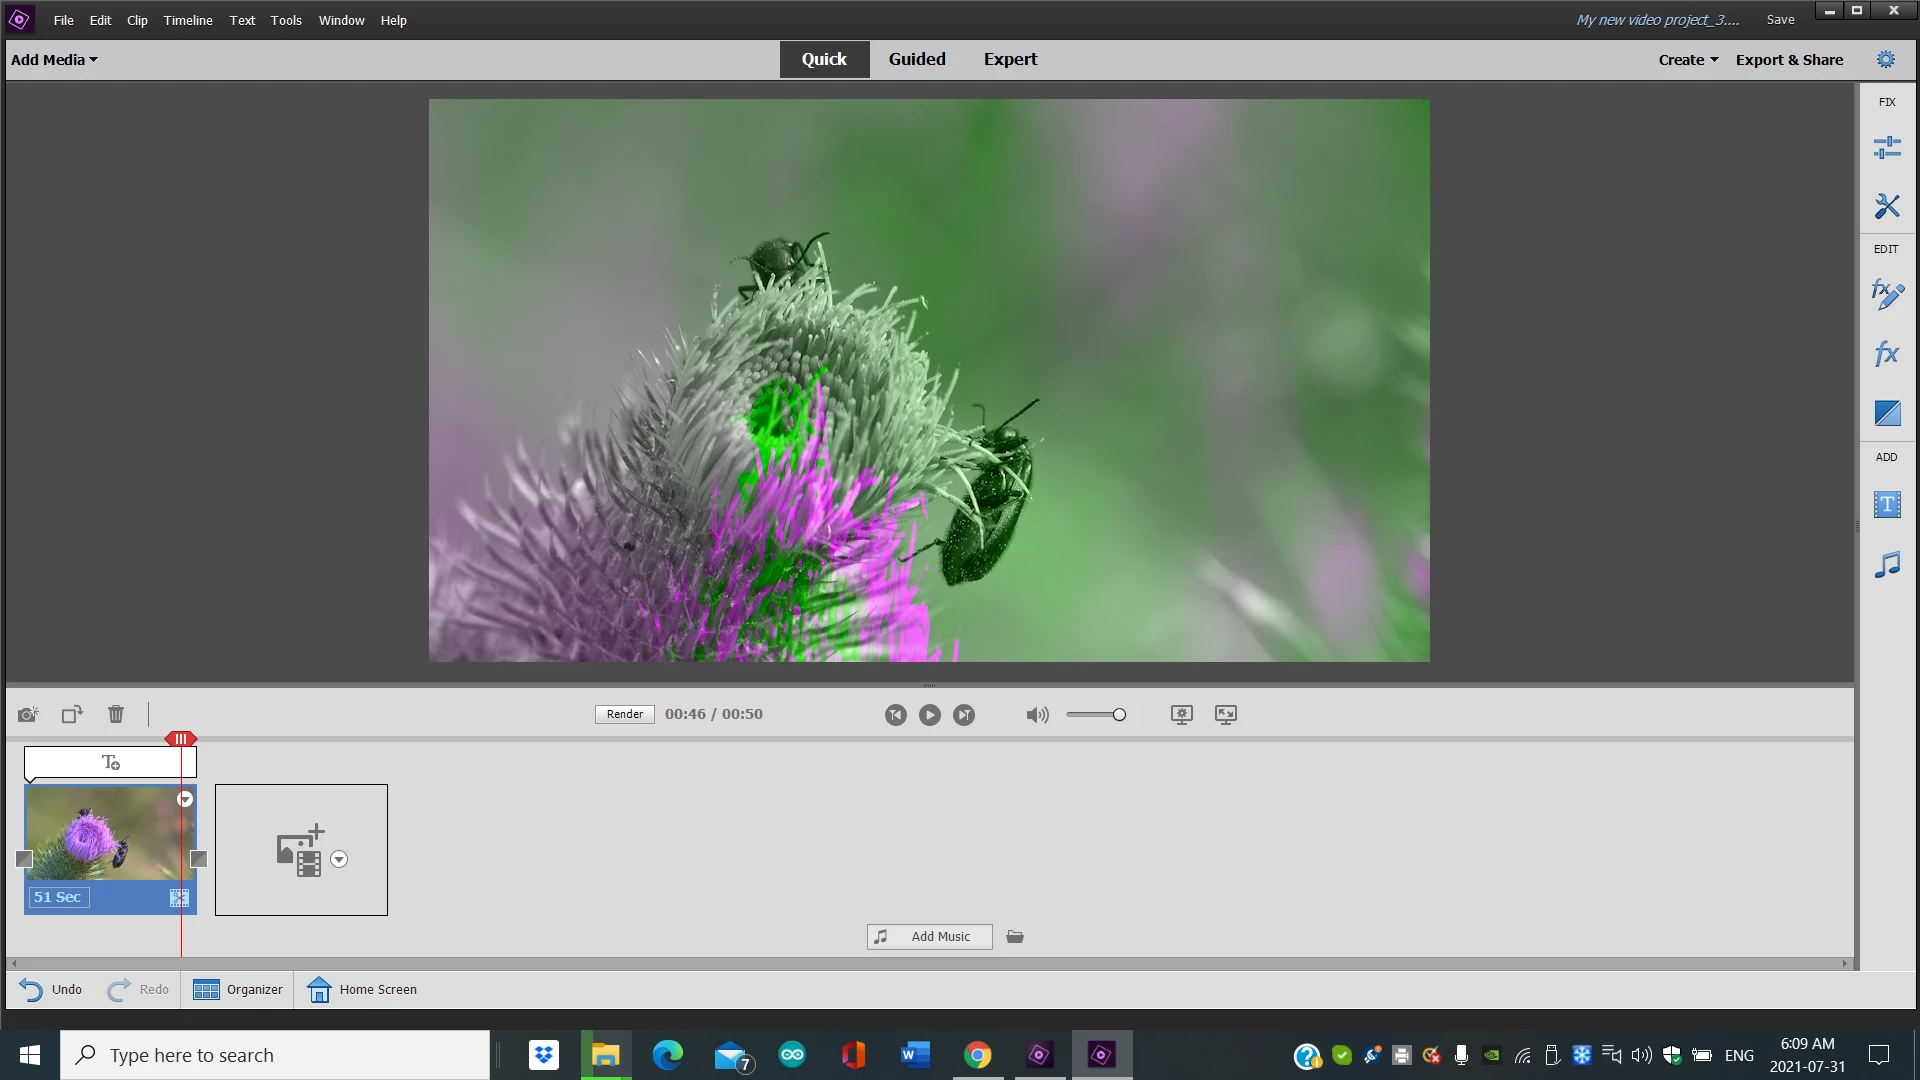Screen dimensions: 1920x1080
Task: Open the Timeline menu
Action: point(188,20)
